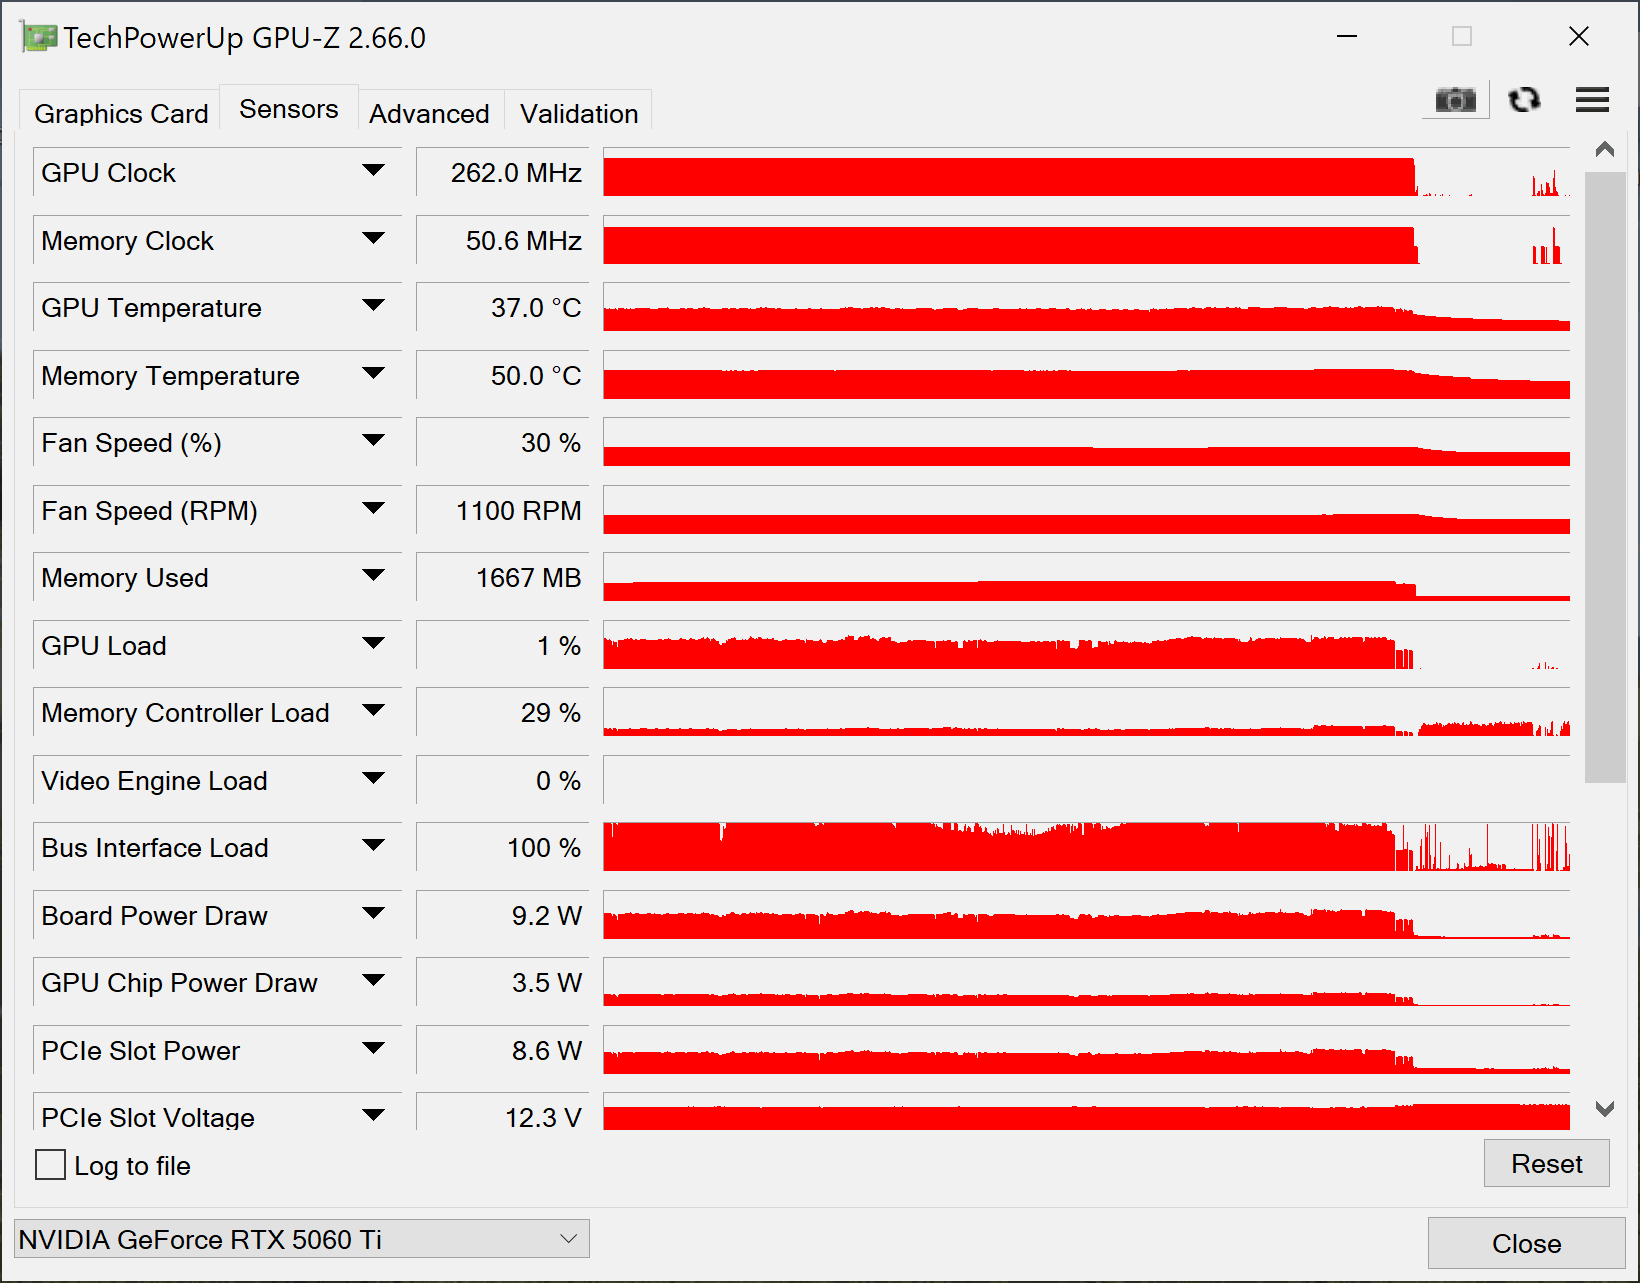Click the Memory Controller Load graph

pos(1086,712)
